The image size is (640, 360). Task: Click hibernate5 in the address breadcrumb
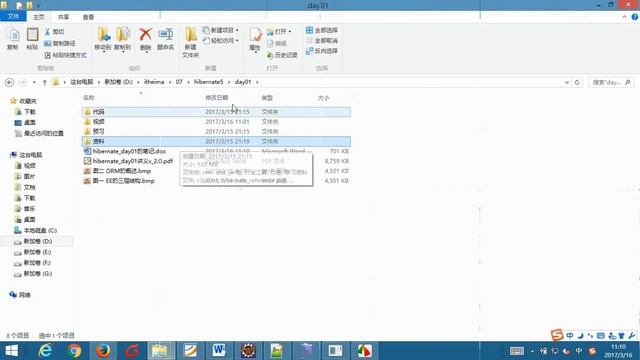coord(209,82)
